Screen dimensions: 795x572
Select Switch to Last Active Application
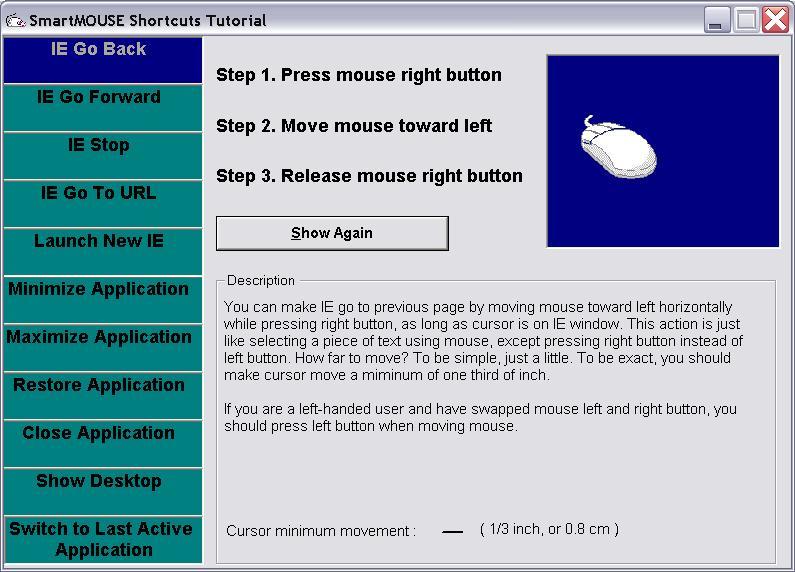(x=102, y=540)
